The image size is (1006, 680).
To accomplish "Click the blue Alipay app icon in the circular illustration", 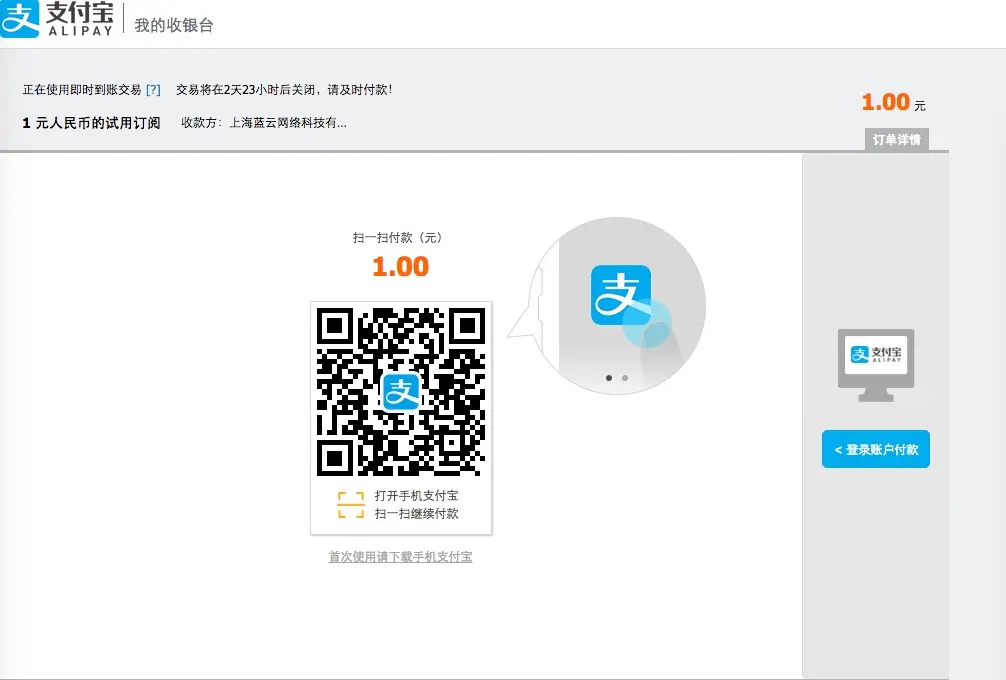I will point(620,295).
